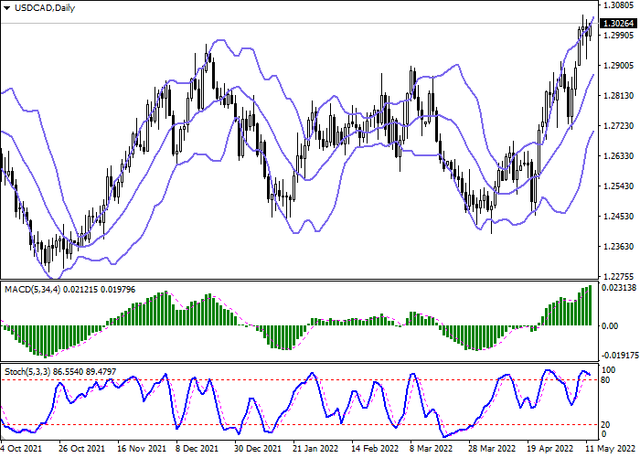Click the current price tag 1.30264
Screen dimensions: 640x457
[x=619, y=23]
